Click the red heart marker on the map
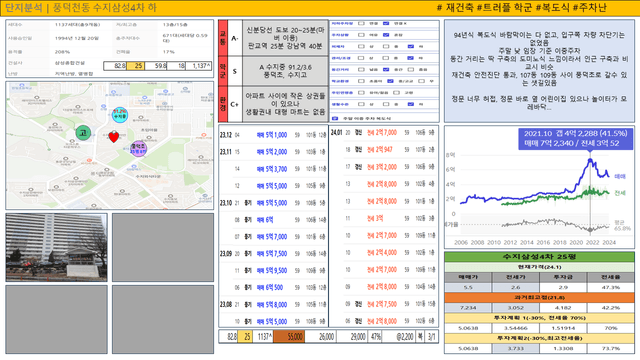 113,137
